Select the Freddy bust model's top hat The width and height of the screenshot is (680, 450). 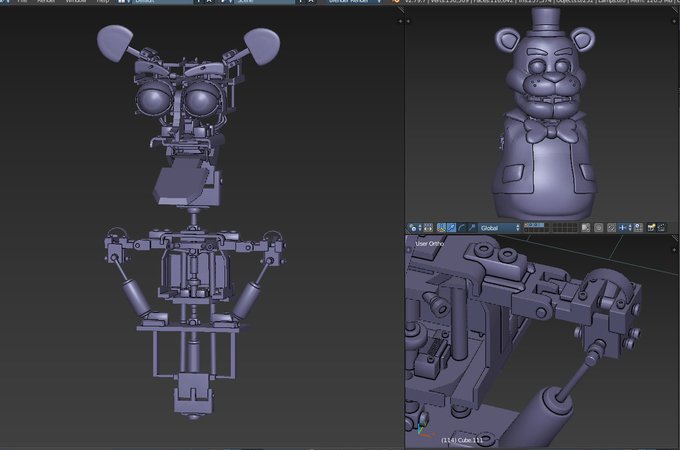(546, 20)
